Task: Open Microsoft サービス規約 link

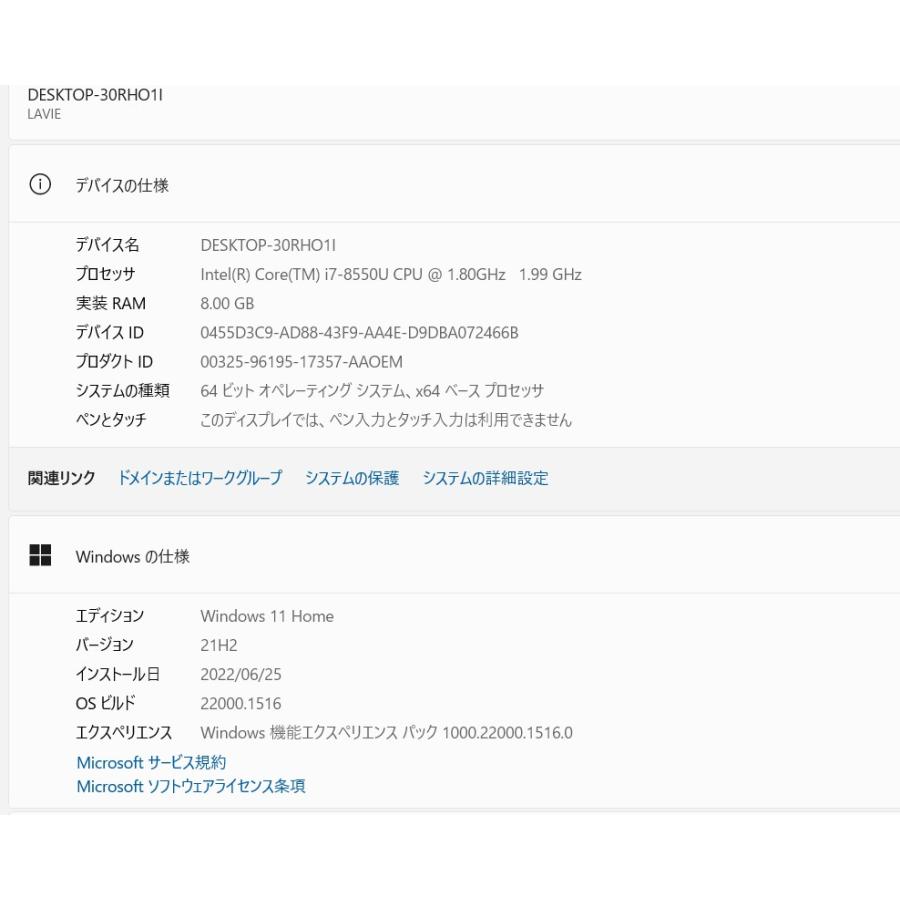Action: pyautogui.click(x=152, y=763)
